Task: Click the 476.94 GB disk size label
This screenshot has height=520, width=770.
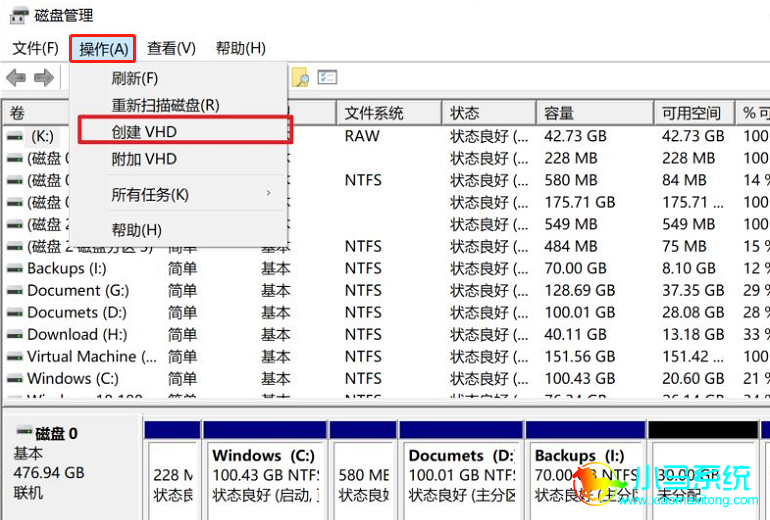Action: click(x=49, y=472)
